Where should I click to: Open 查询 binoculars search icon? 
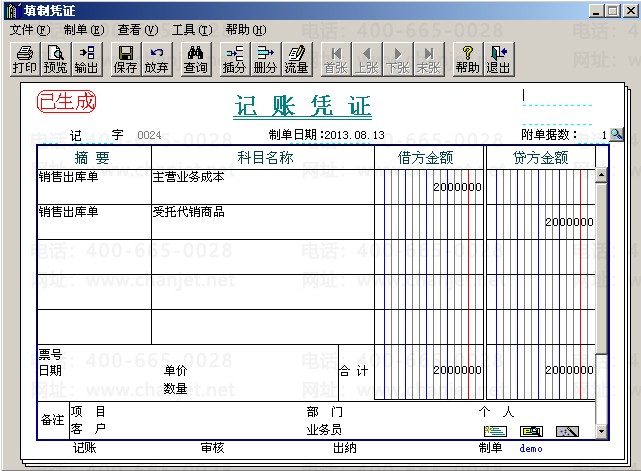pos(195,60)
